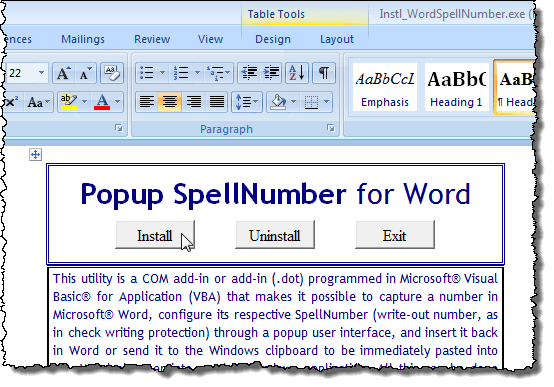554x387 pixels.
Task: Click the font size input field
Action: click(20, 73)
